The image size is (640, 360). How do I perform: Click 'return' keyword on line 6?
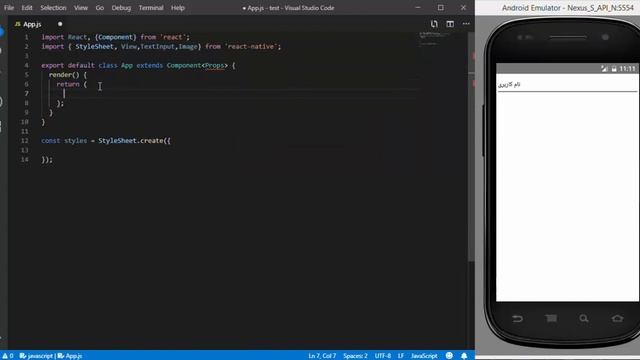click(x=68, y=84)
